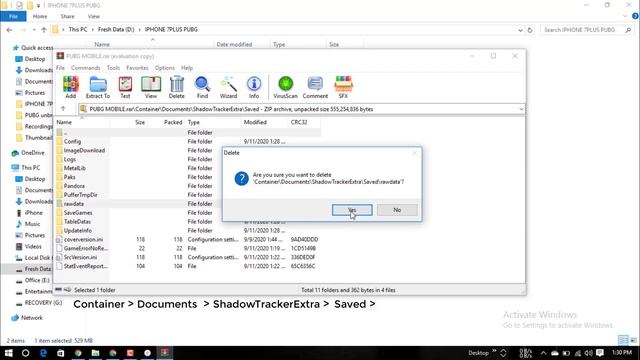Screen dimensions: 640x360
Task: Open WinRAR File menu
Action: tap(60, 68)
